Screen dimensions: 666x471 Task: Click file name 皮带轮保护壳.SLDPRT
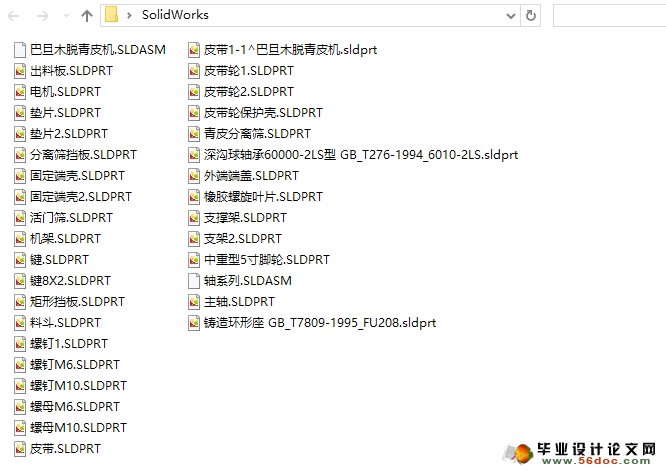(263, 113)
